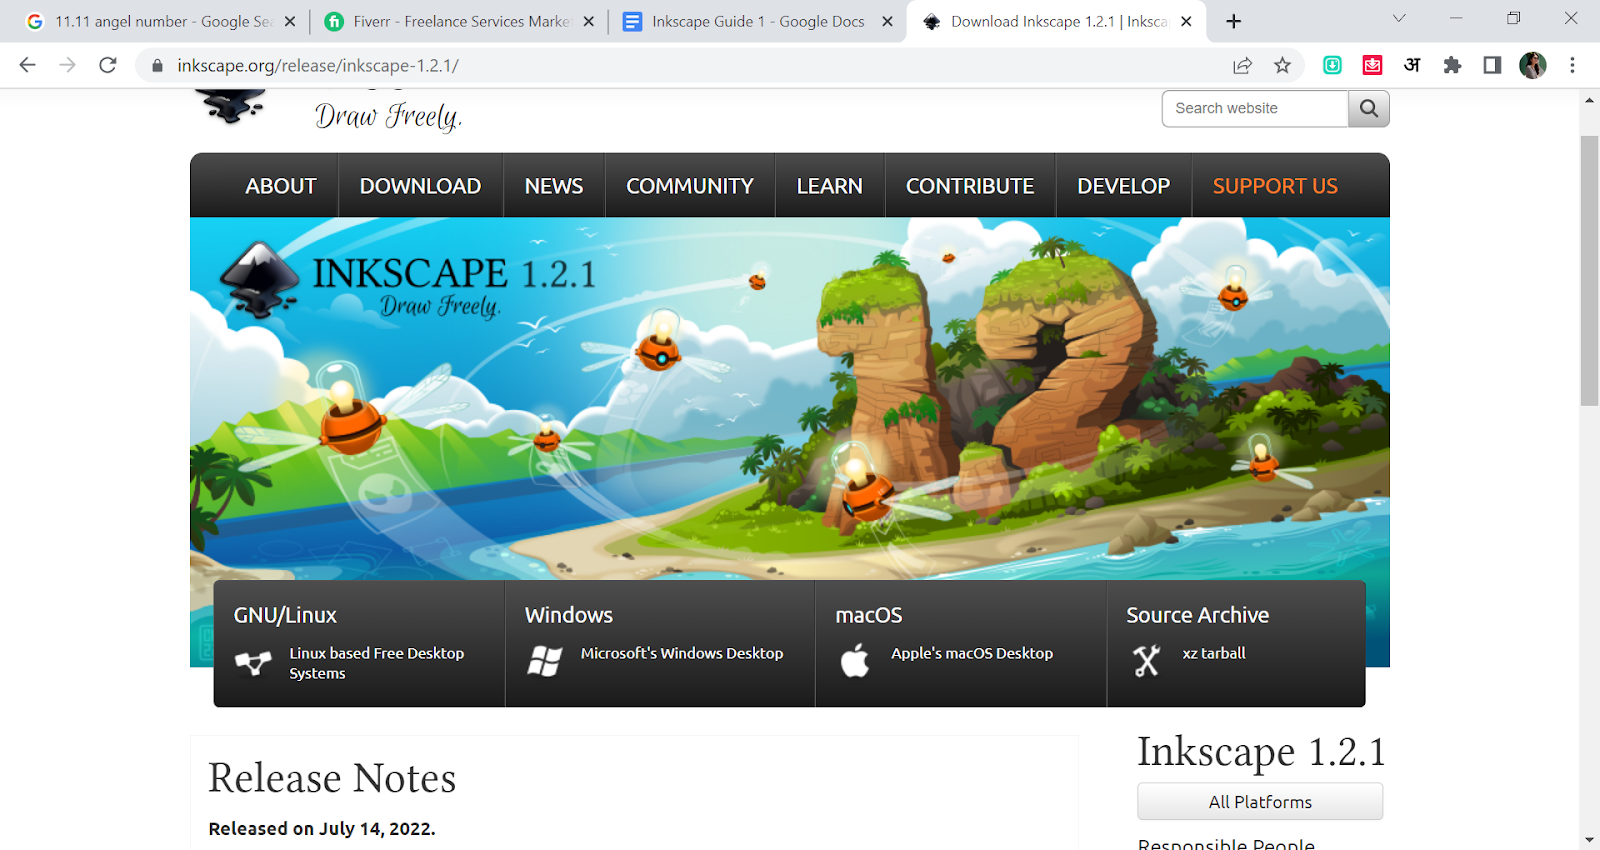Open the red extension icon
Screen dimensions: 1600x850
[x=1372, y=65]
